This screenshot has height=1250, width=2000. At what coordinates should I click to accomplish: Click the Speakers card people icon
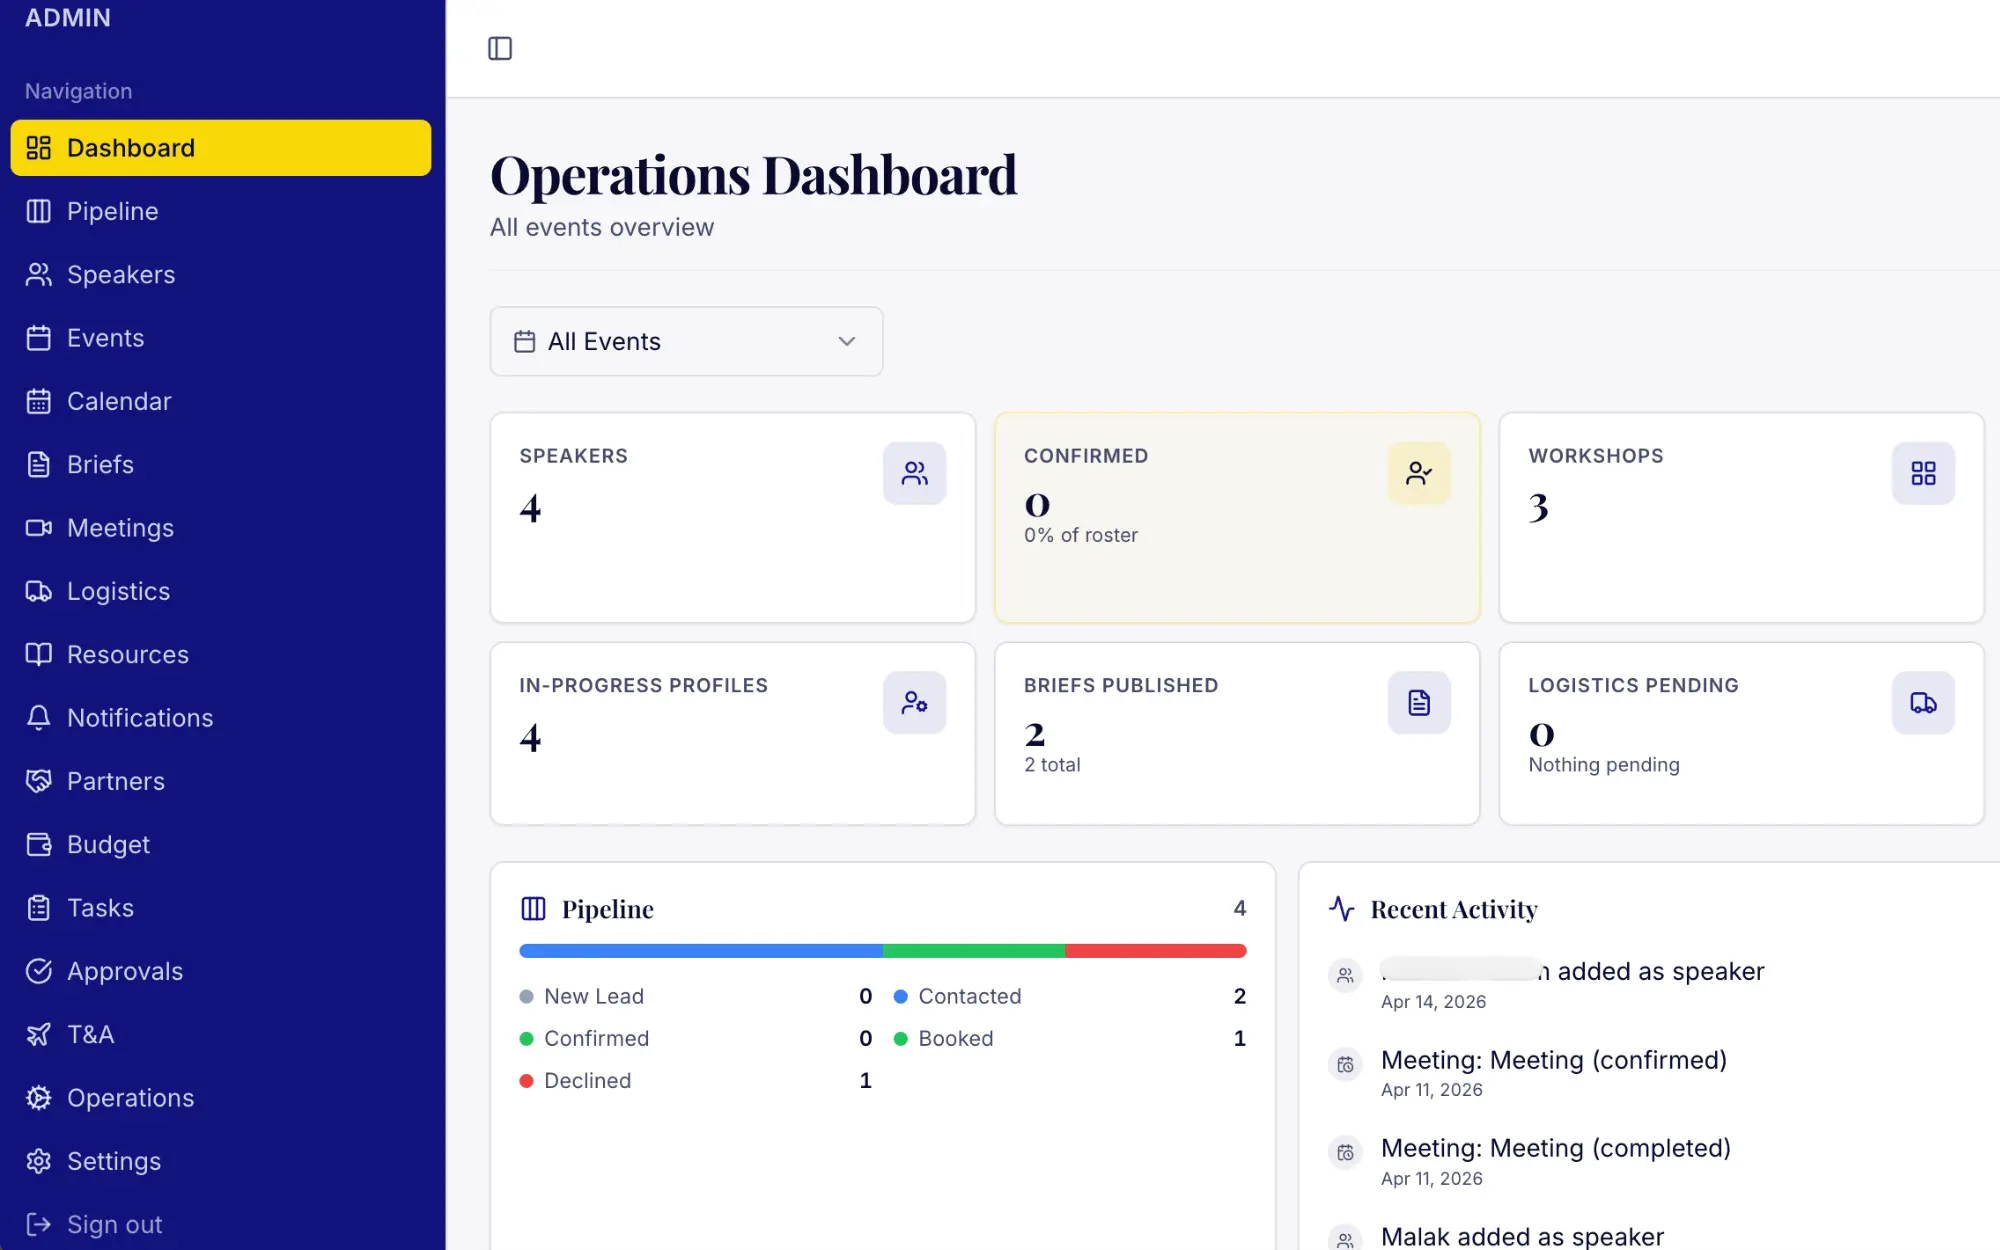pos(914,473)
